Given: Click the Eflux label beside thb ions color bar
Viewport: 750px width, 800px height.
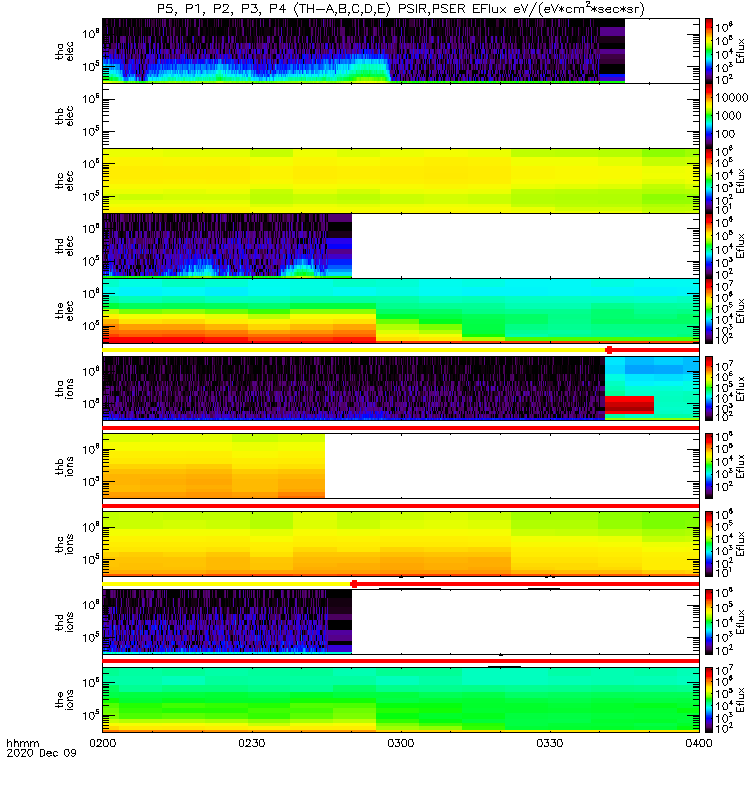Looking at the screenshot, I should click(740, 466).
